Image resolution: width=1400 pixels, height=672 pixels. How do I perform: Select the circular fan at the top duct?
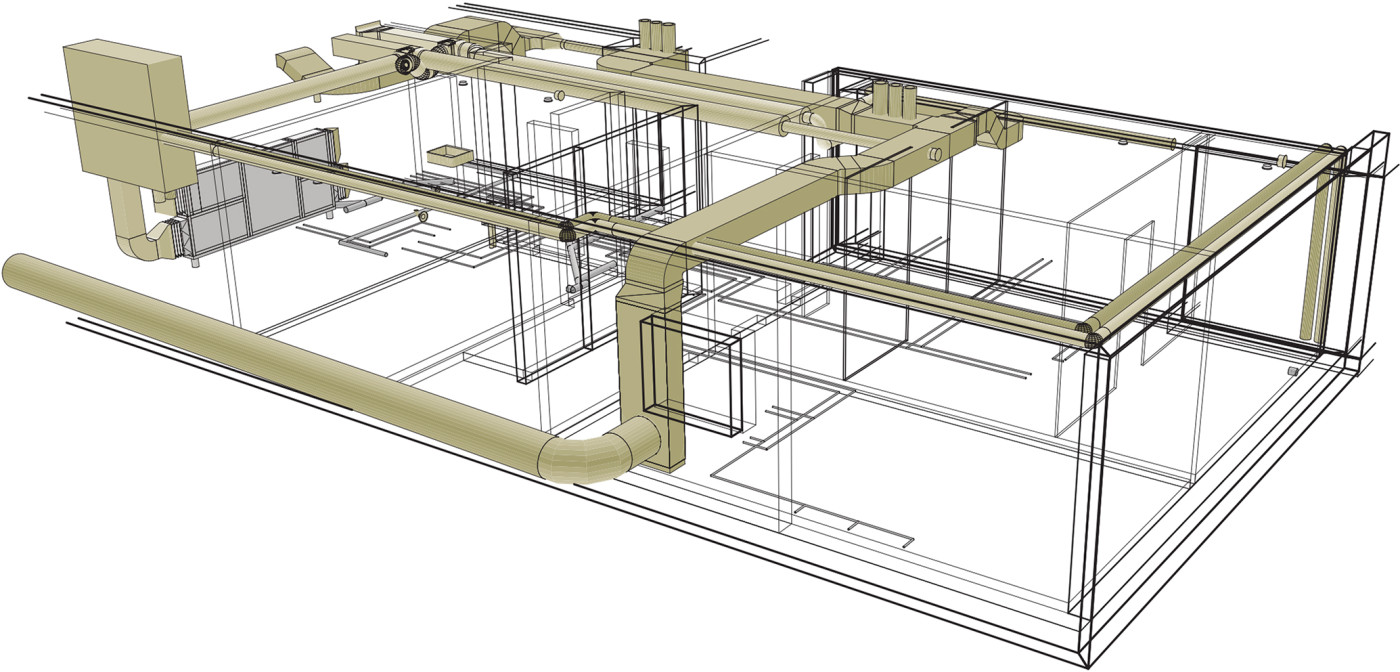pyautogui.click(x=408, y=65)
